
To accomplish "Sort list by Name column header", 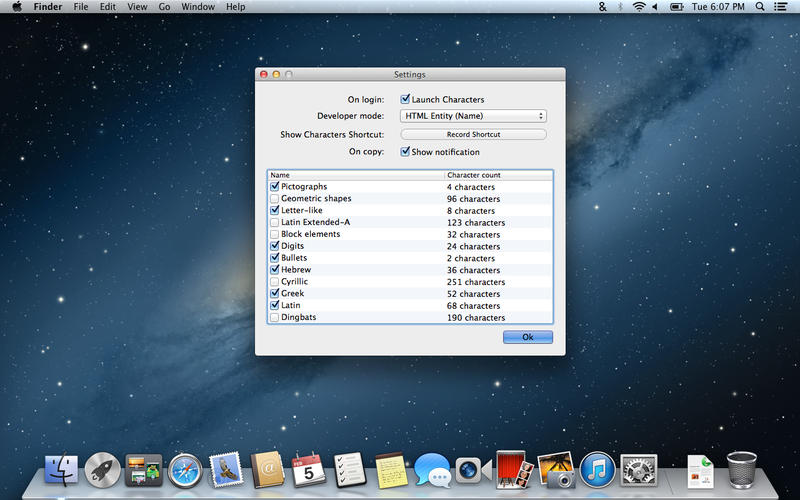I will 356,175.
